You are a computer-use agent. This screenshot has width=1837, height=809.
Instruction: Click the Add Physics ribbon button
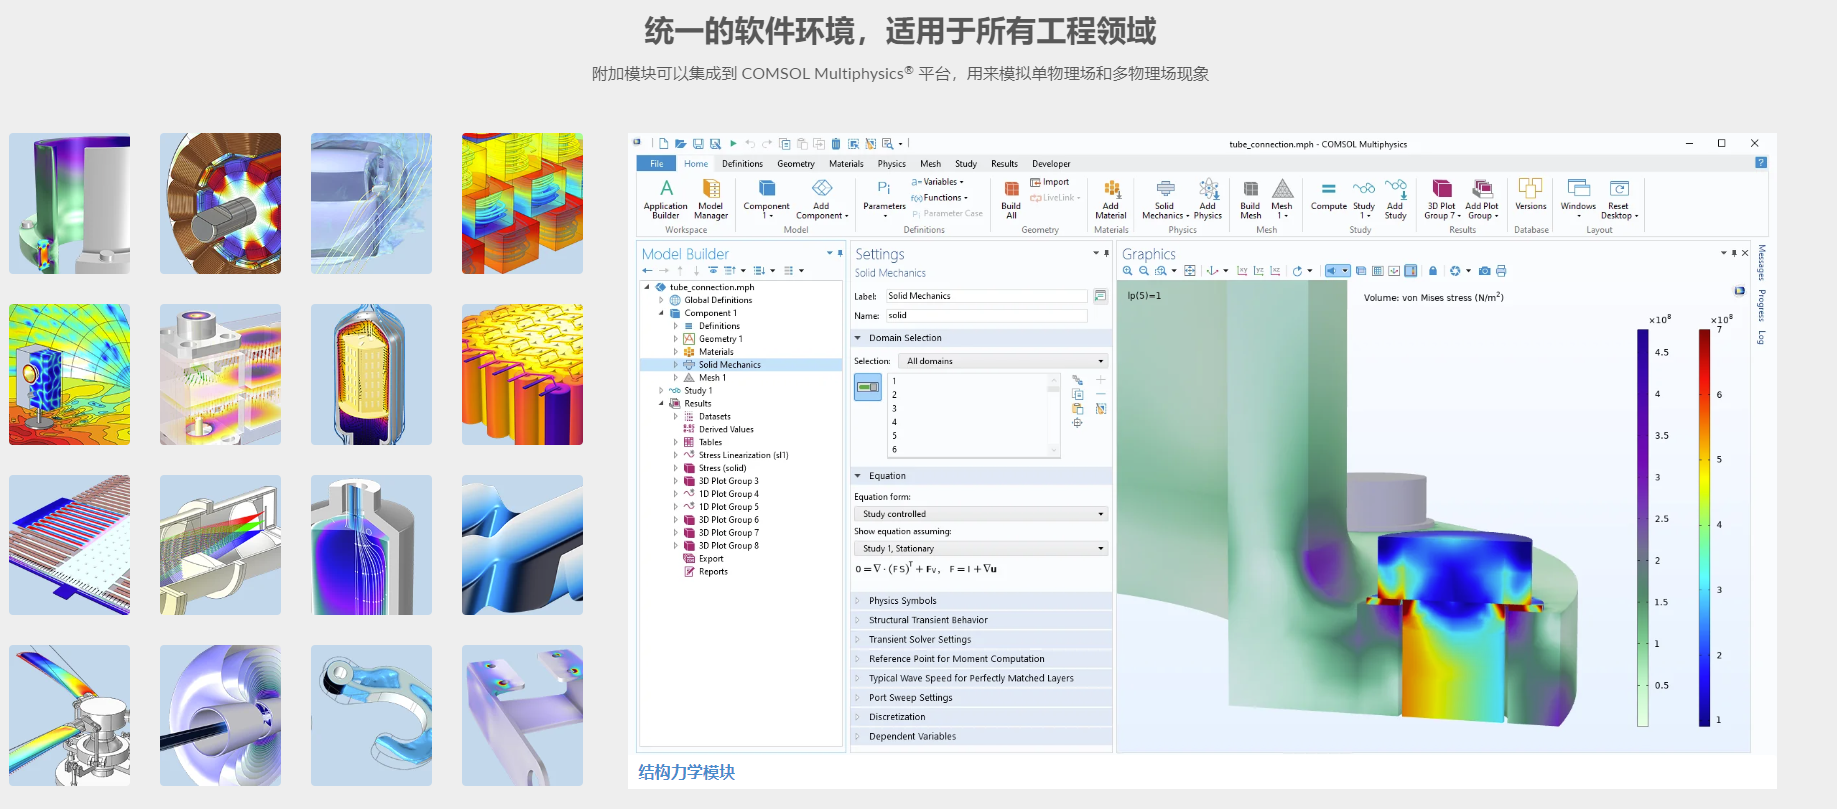[x=1208, y=198]
